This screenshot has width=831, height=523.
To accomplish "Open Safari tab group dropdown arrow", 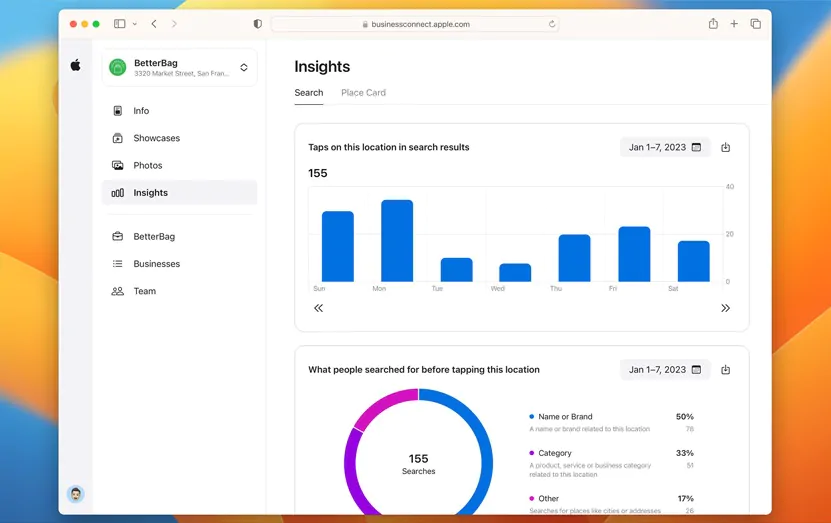I will [x=135, y=24].
